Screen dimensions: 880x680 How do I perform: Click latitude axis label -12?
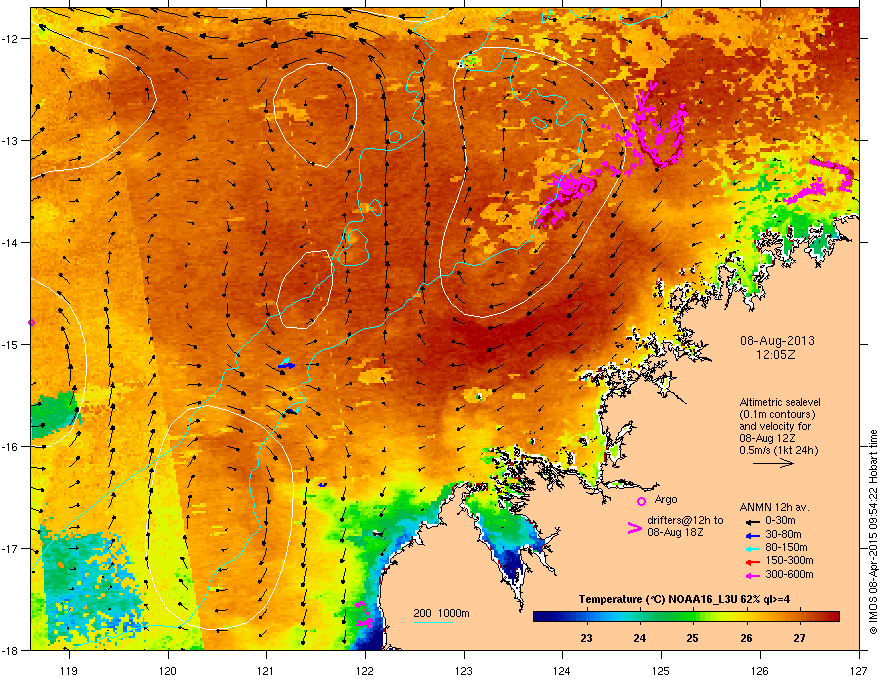[10, 39]
